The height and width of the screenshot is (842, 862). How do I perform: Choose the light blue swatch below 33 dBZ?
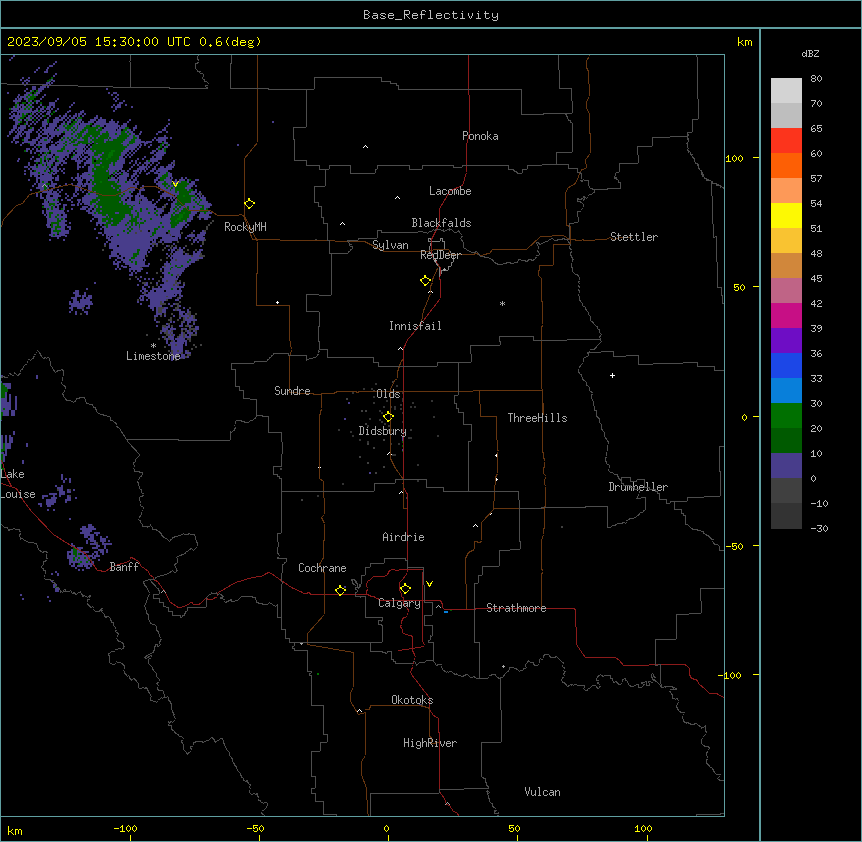coord(786,390)
